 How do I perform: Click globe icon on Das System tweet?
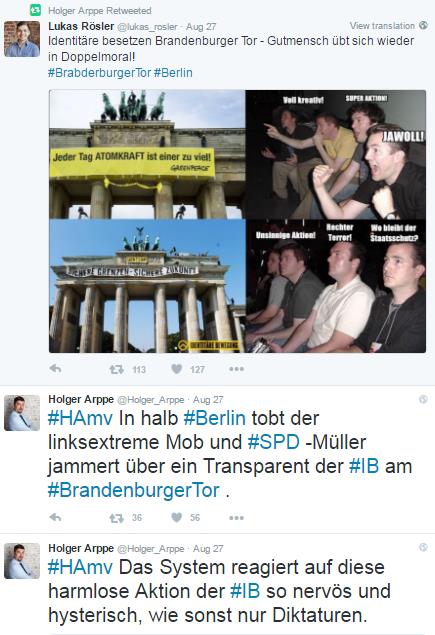point(423,548)
